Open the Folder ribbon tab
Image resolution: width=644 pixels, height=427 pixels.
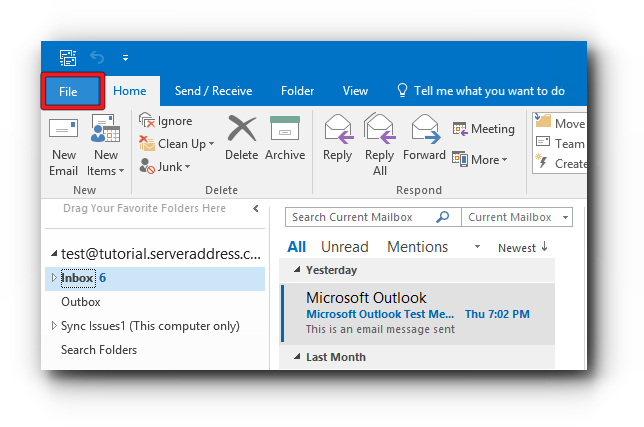(297, 91)
